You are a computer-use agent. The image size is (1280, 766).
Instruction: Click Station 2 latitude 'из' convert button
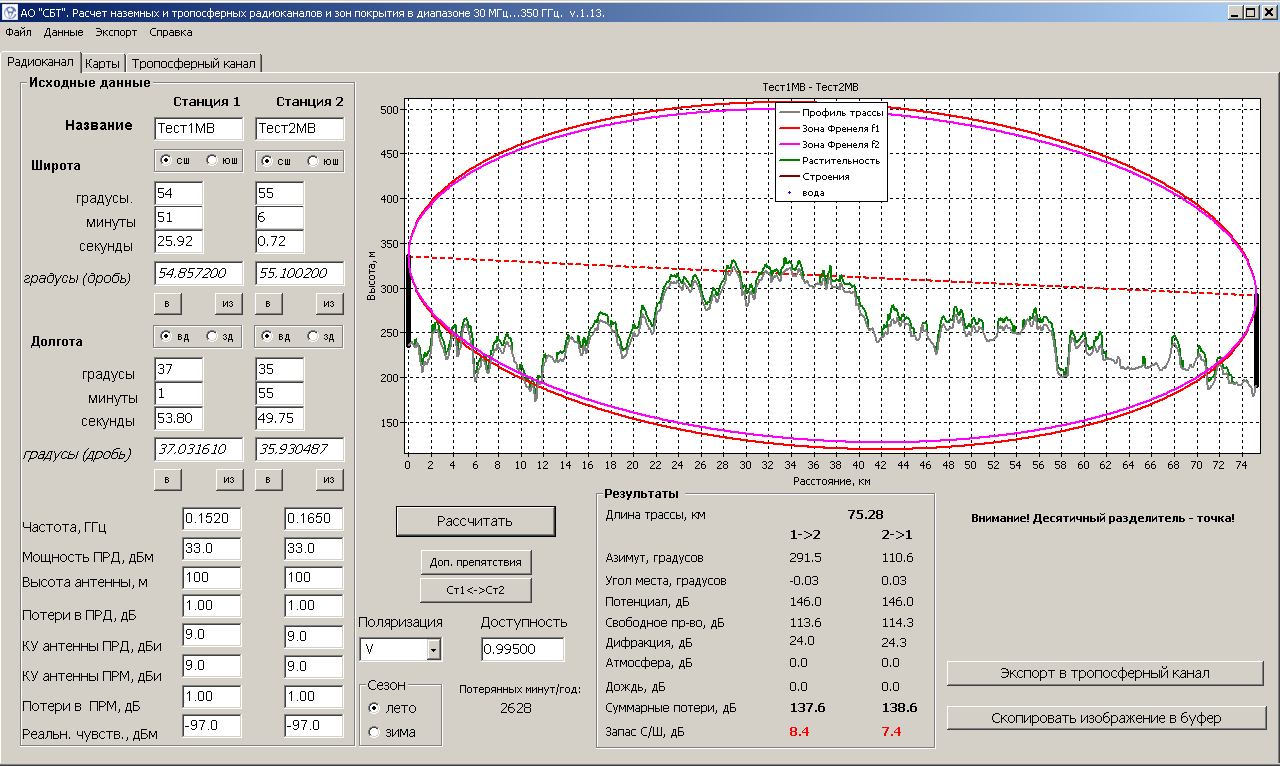coord(330,304)
